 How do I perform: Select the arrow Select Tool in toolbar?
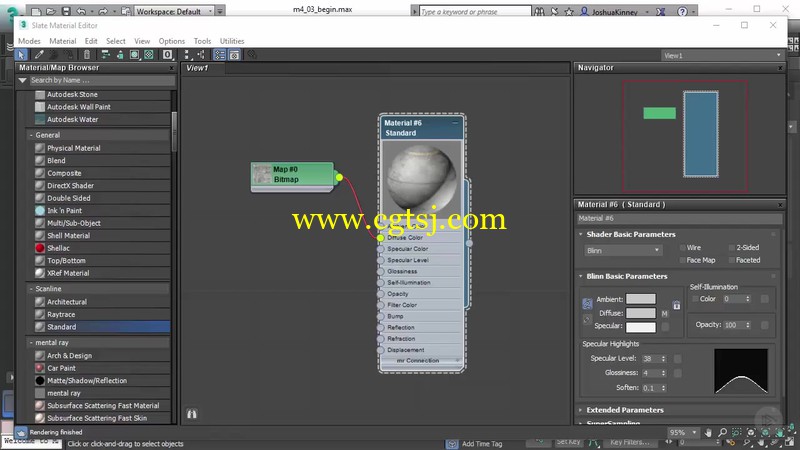20,55
